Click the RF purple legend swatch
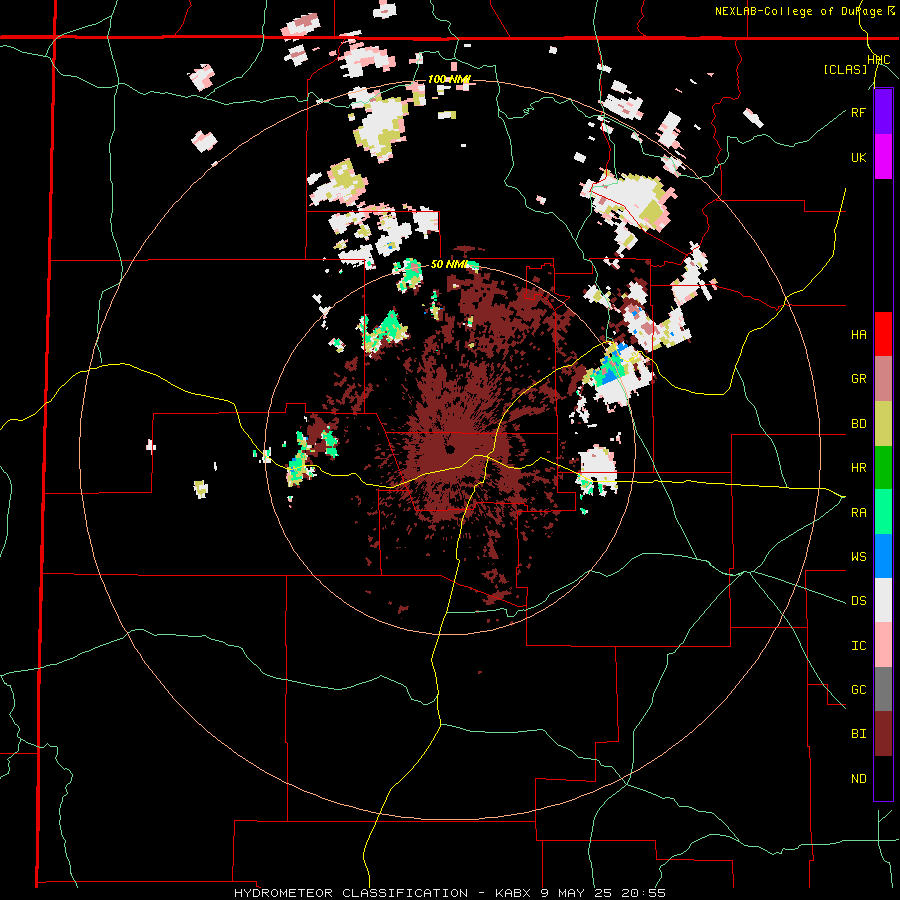 tap(883, 112)
